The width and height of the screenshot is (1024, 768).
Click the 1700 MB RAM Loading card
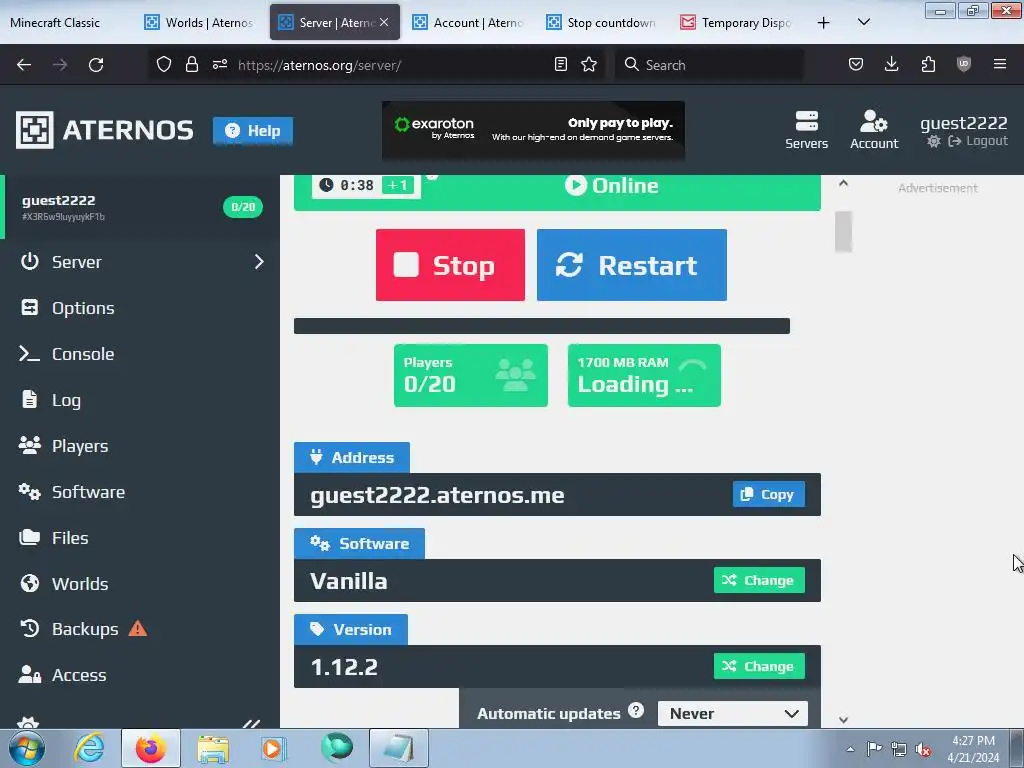pos(644,376)
